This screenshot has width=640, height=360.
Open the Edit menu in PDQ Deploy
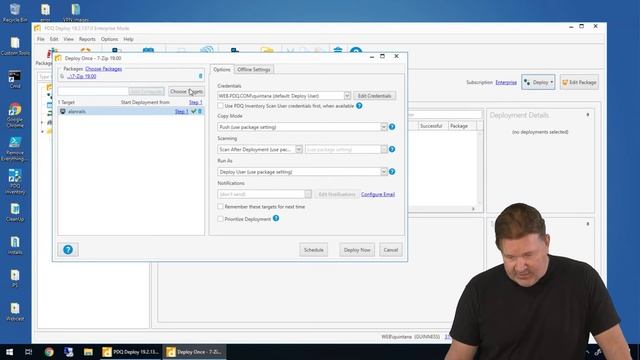click(x=54, y=39)
